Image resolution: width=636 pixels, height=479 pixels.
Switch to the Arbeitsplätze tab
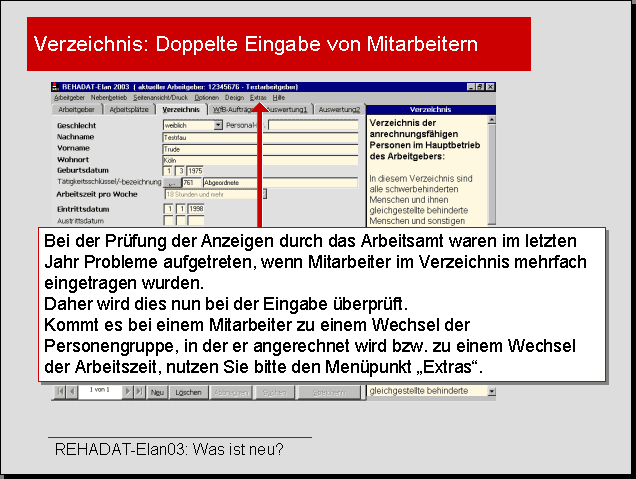(129, 109)
